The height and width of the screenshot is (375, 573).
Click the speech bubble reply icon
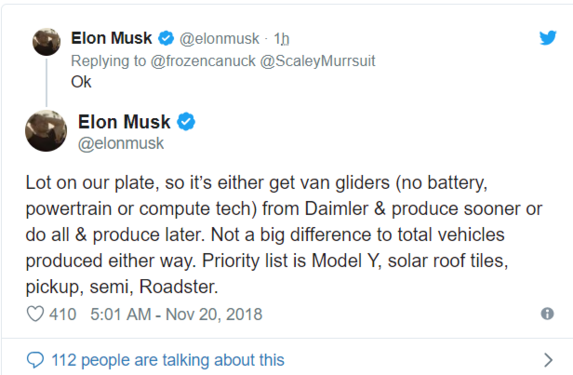(x=35, y=360)
